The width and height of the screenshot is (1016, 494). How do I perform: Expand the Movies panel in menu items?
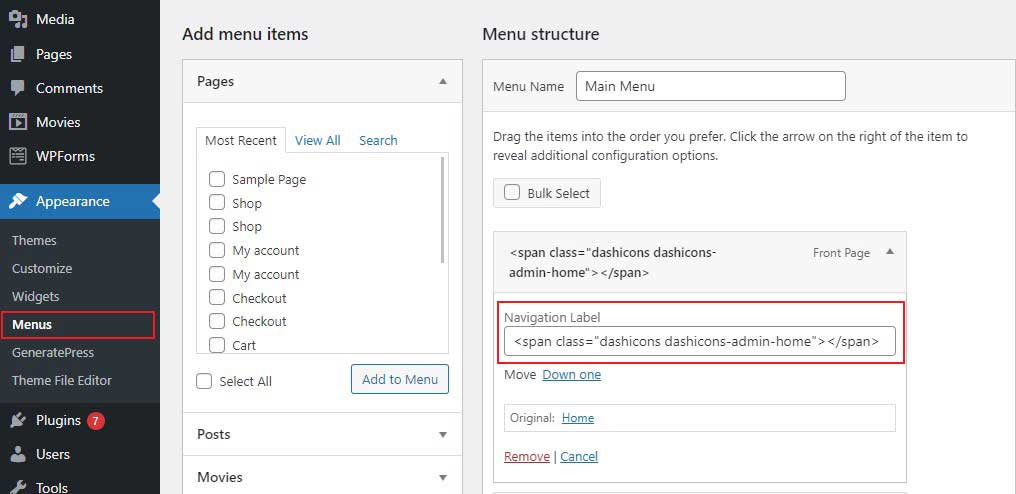coord(443,477)
